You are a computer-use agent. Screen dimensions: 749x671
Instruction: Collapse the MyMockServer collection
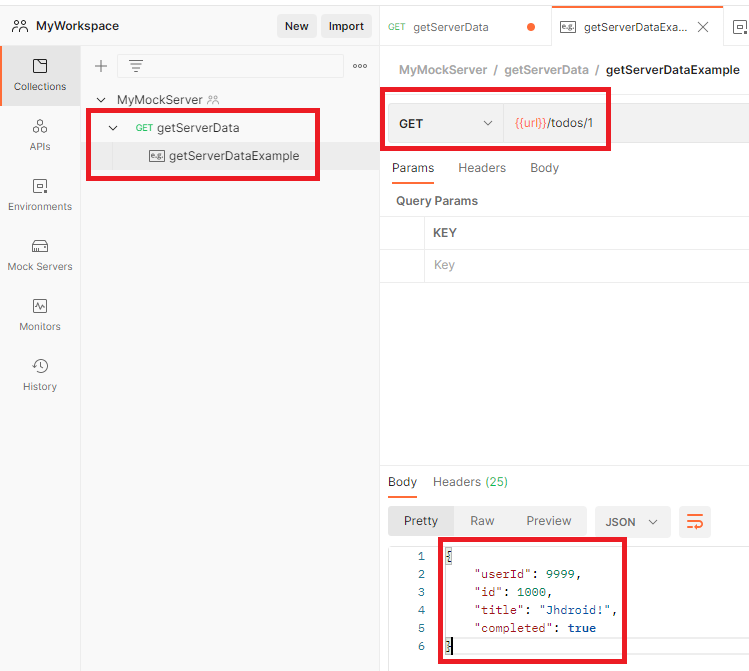click(x=101, y=100)
